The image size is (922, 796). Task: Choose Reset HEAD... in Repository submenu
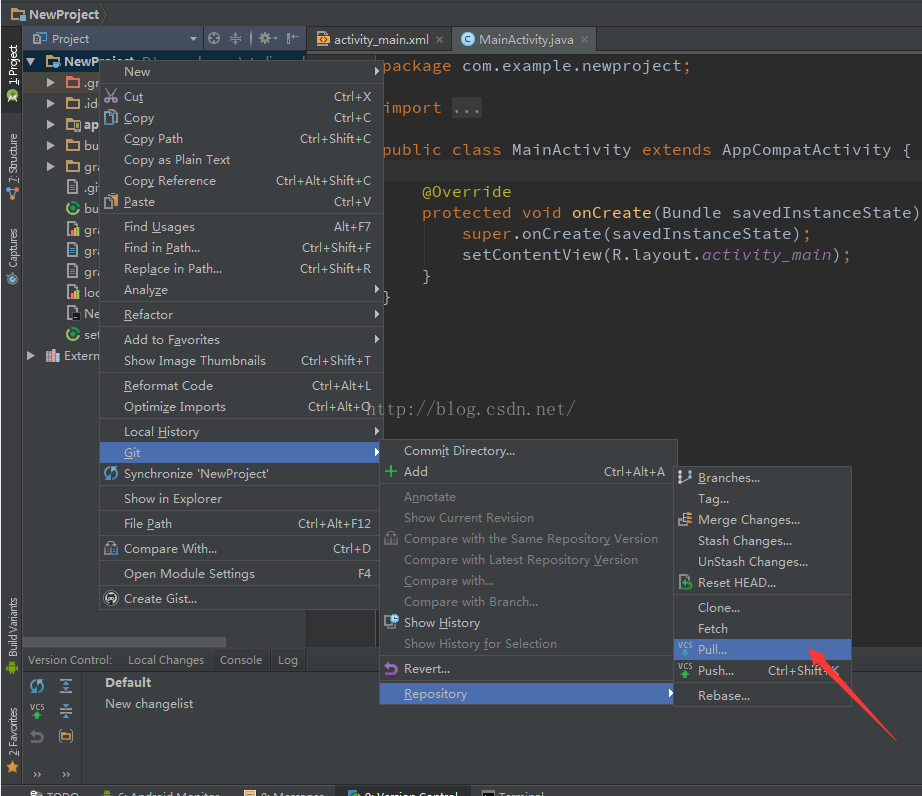pos(763,583)
